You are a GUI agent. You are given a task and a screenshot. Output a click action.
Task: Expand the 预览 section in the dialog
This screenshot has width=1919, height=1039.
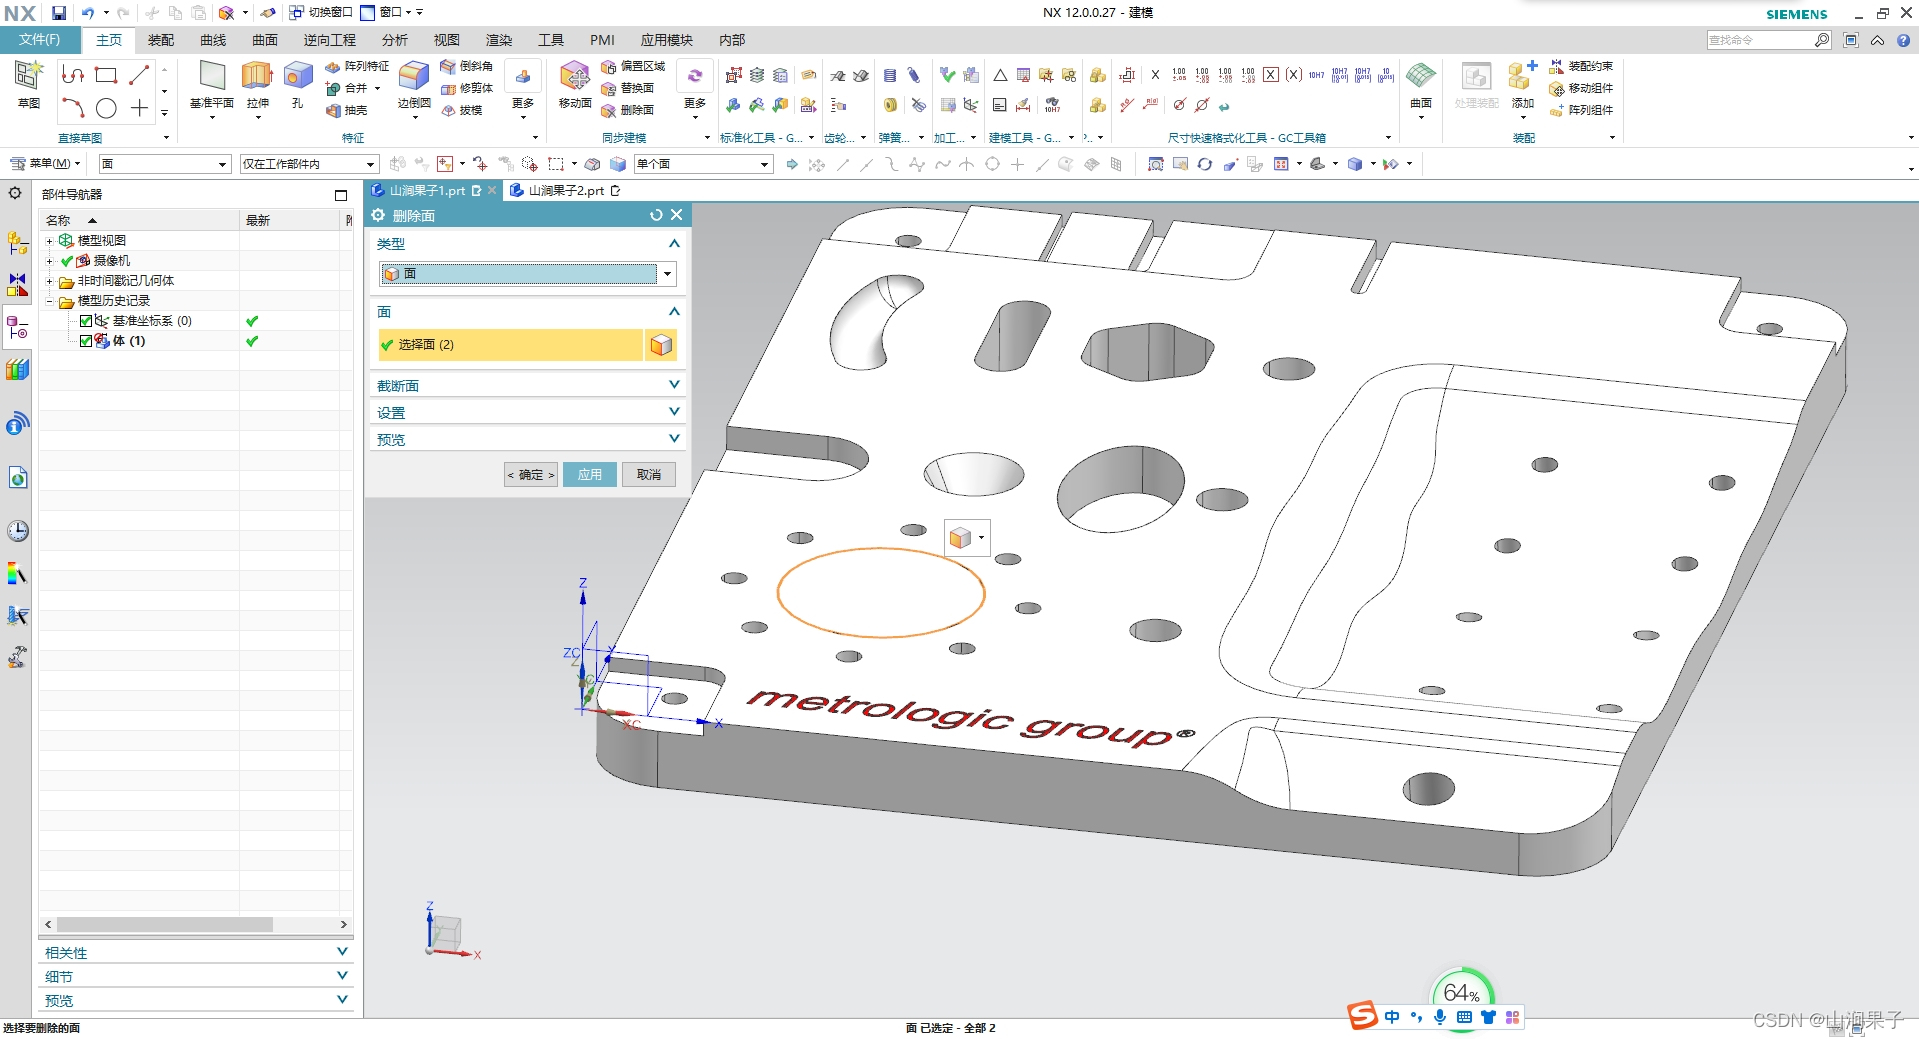coord(527,439)
